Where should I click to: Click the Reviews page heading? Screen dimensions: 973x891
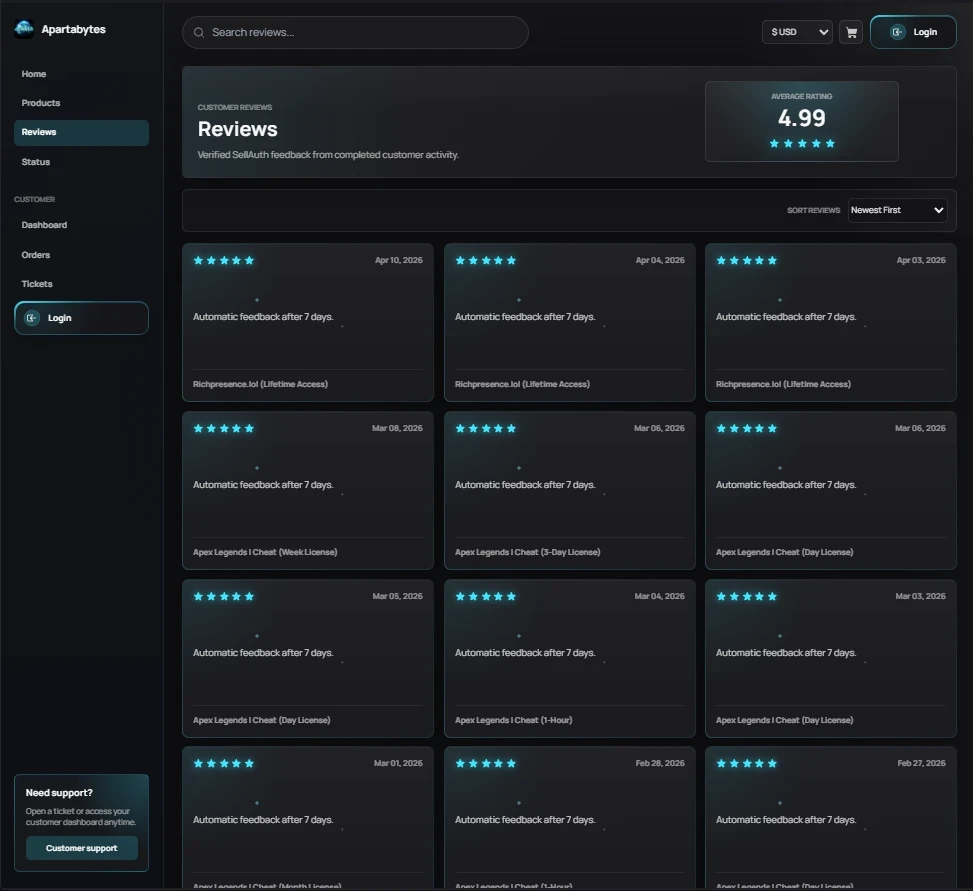tap(238, 129)
